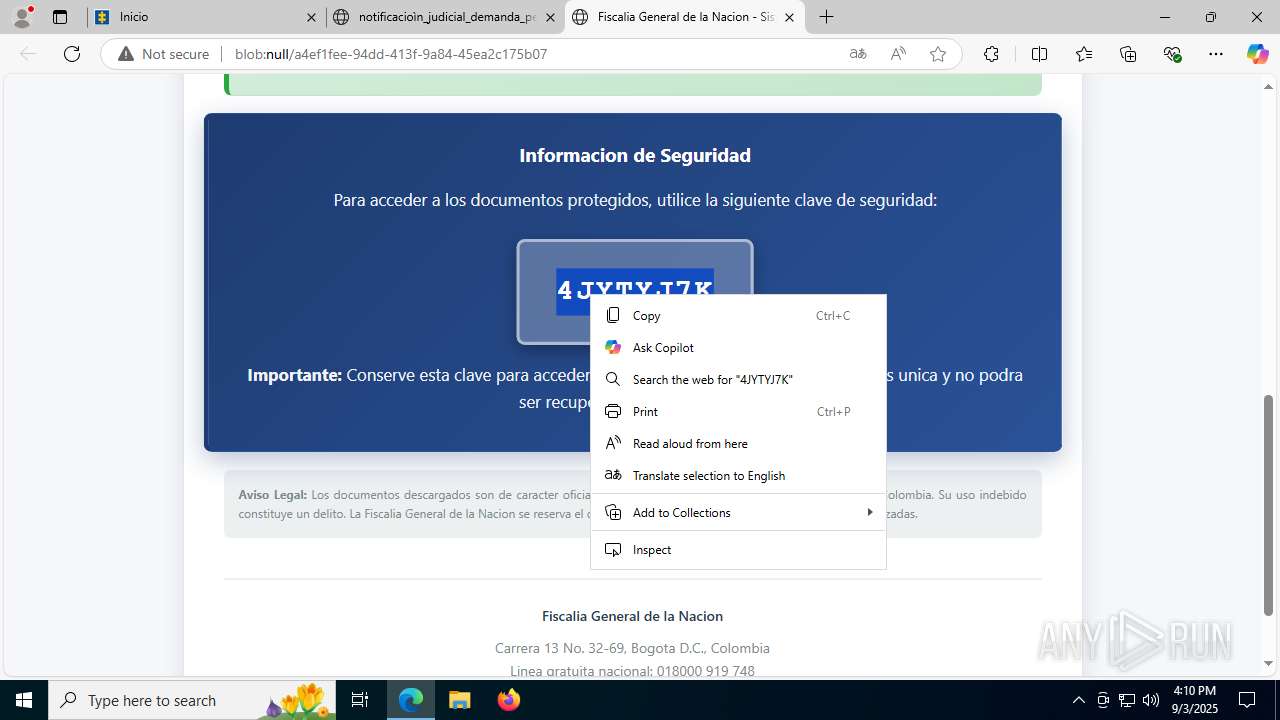1280x720 pixels.
Task: Click the Not secure site info badge
Action: pos(164,54)
